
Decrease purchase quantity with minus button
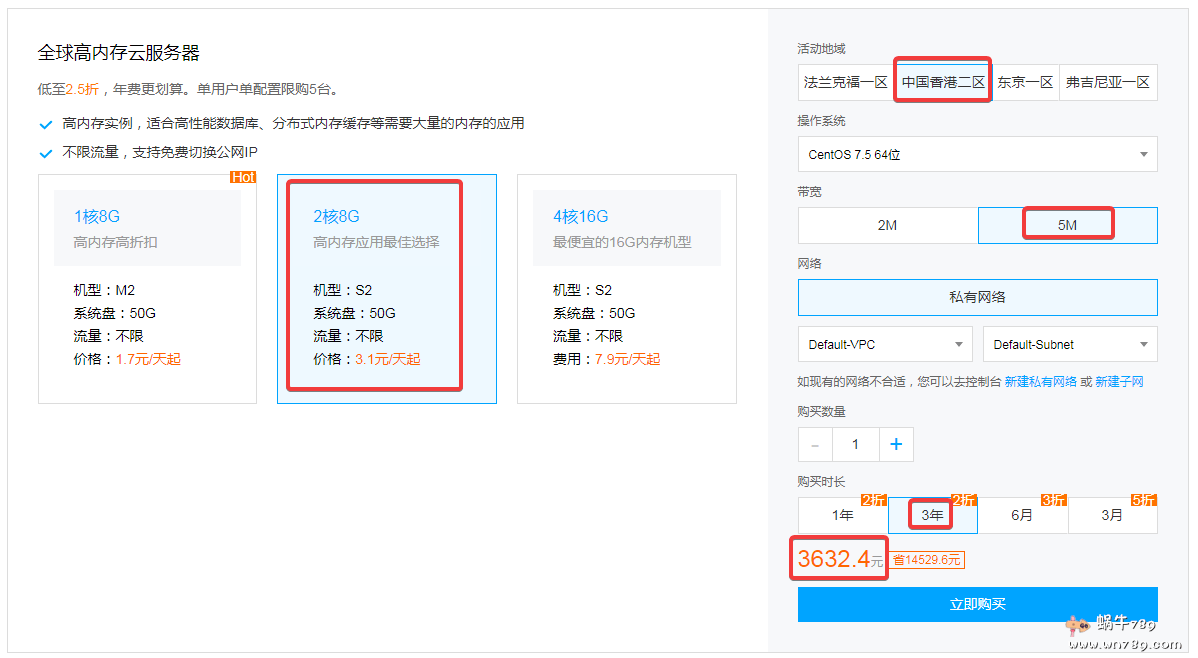tap(815, 445)
